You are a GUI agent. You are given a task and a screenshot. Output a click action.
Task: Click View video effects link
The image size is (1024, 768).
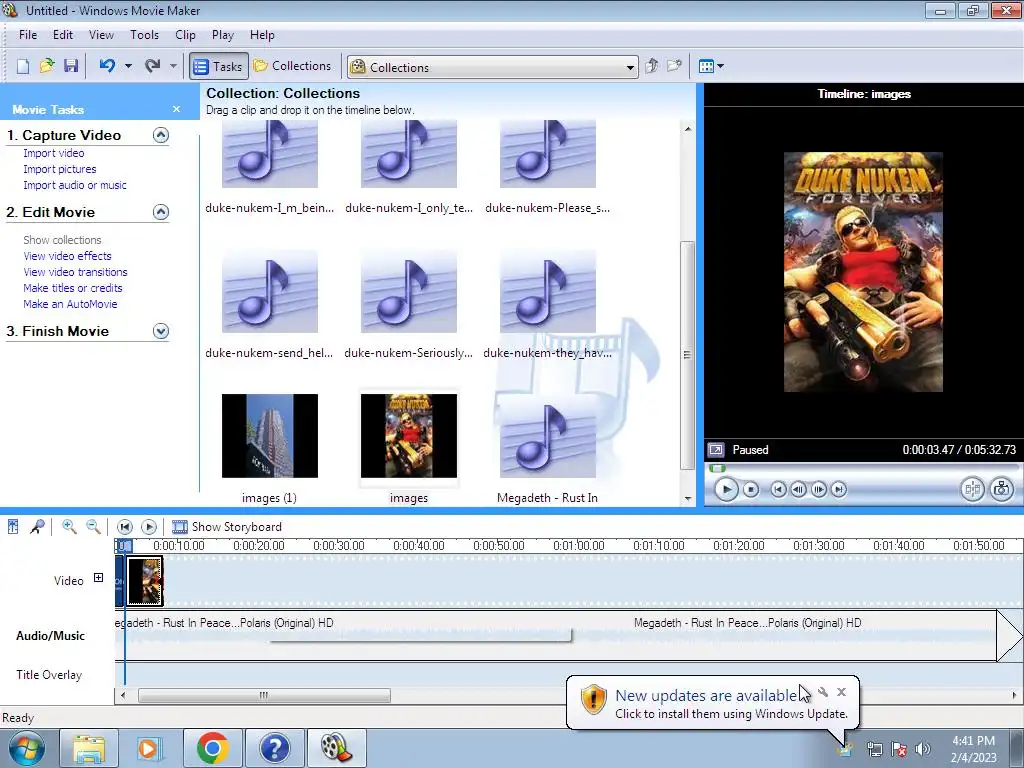point(67,256)
